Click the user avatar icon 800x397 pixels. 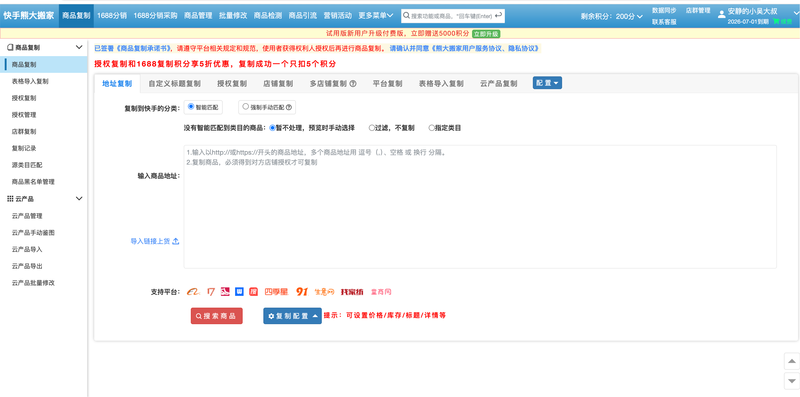point(721,14)
